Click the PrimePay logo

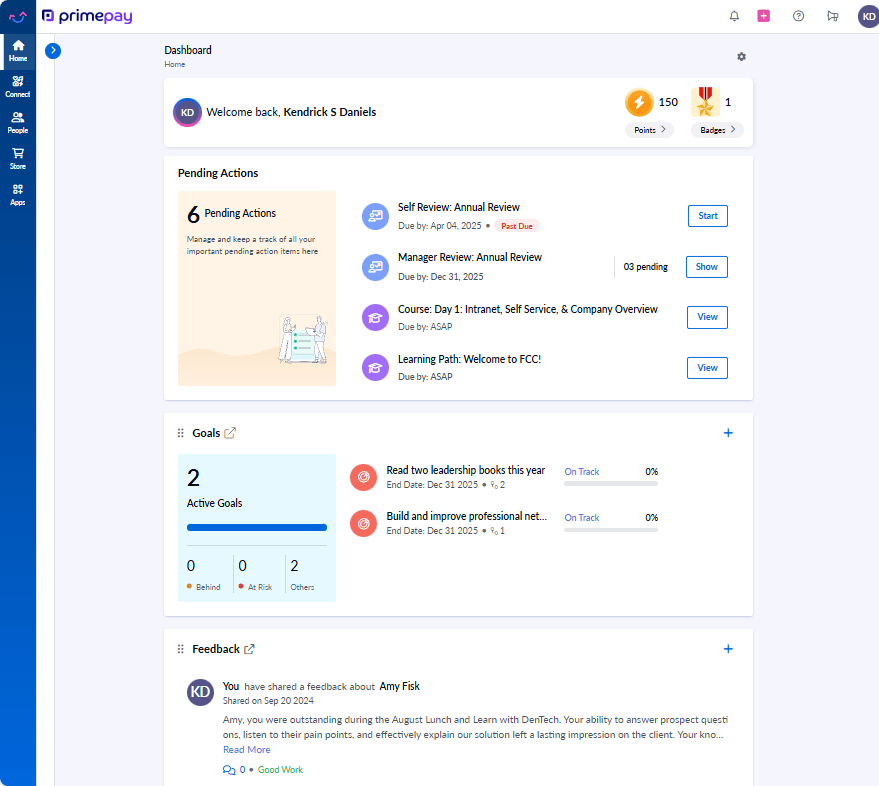click(87, 16)
